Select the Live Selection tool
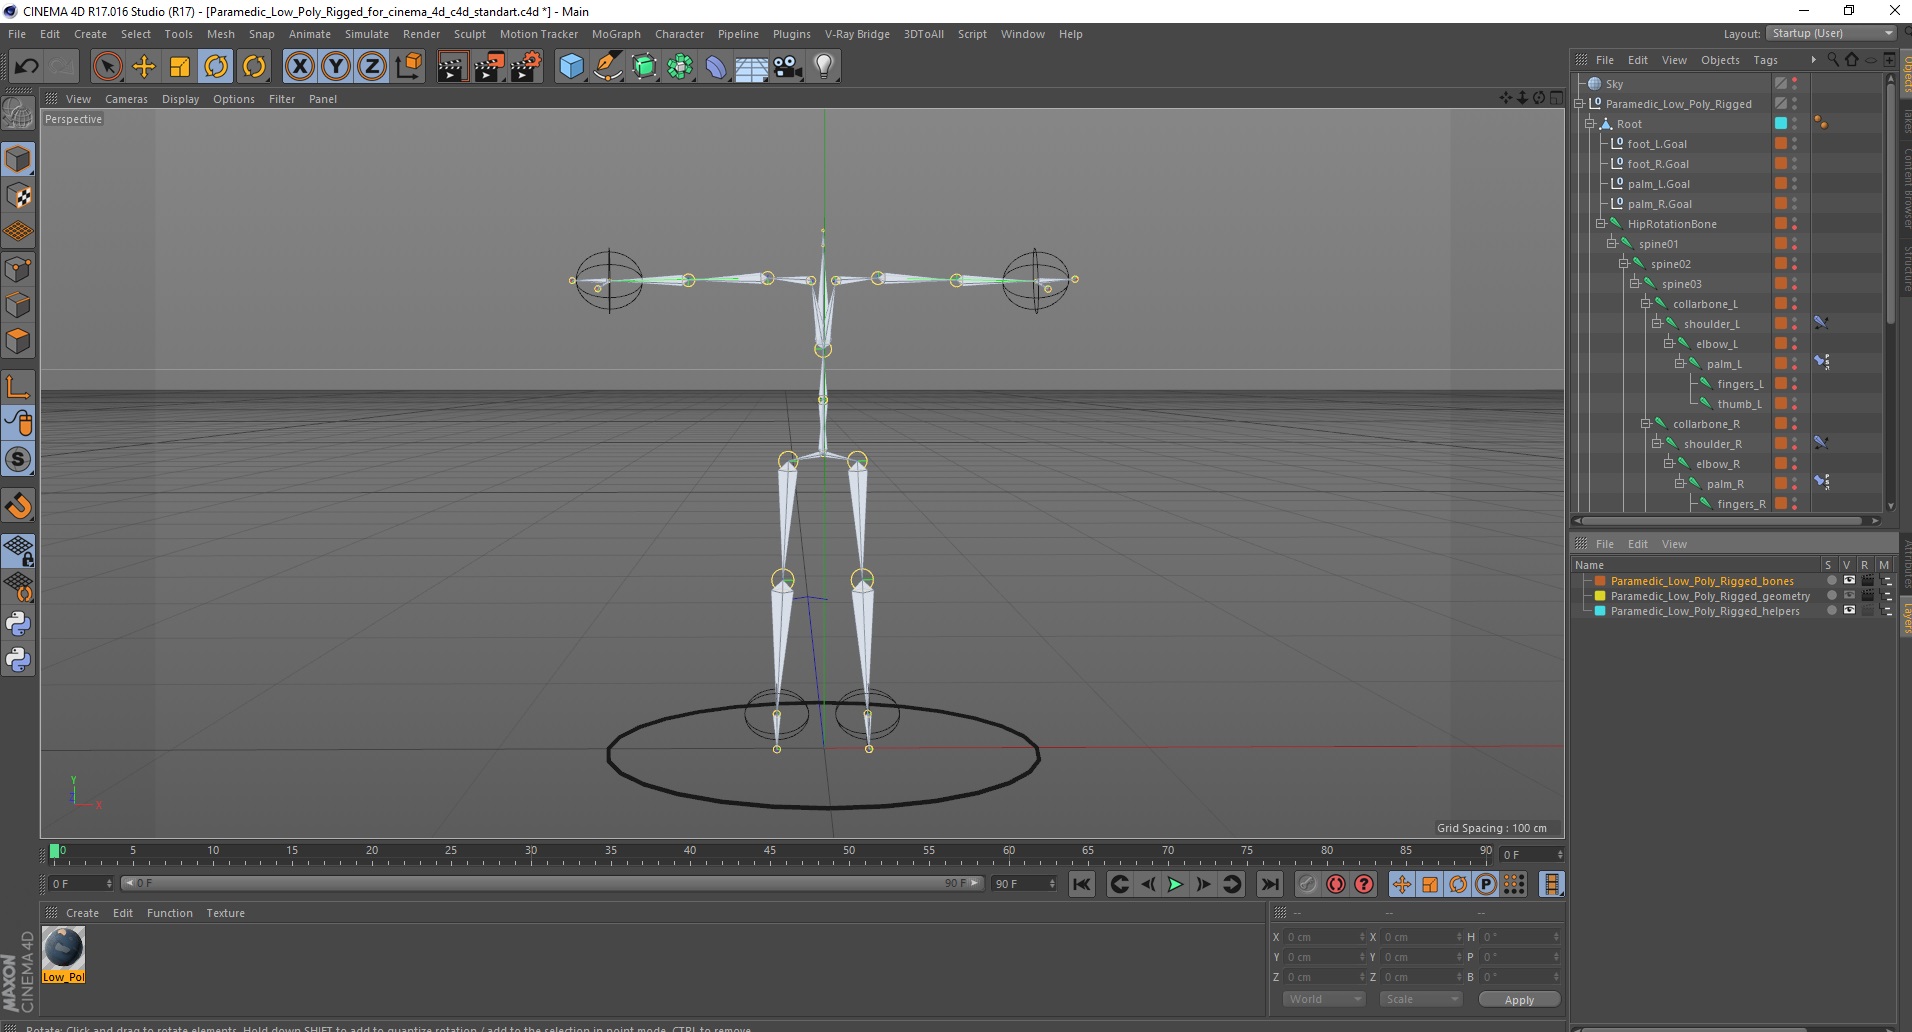This screenshot has width=1912, height=1032. tap(108, 67)
